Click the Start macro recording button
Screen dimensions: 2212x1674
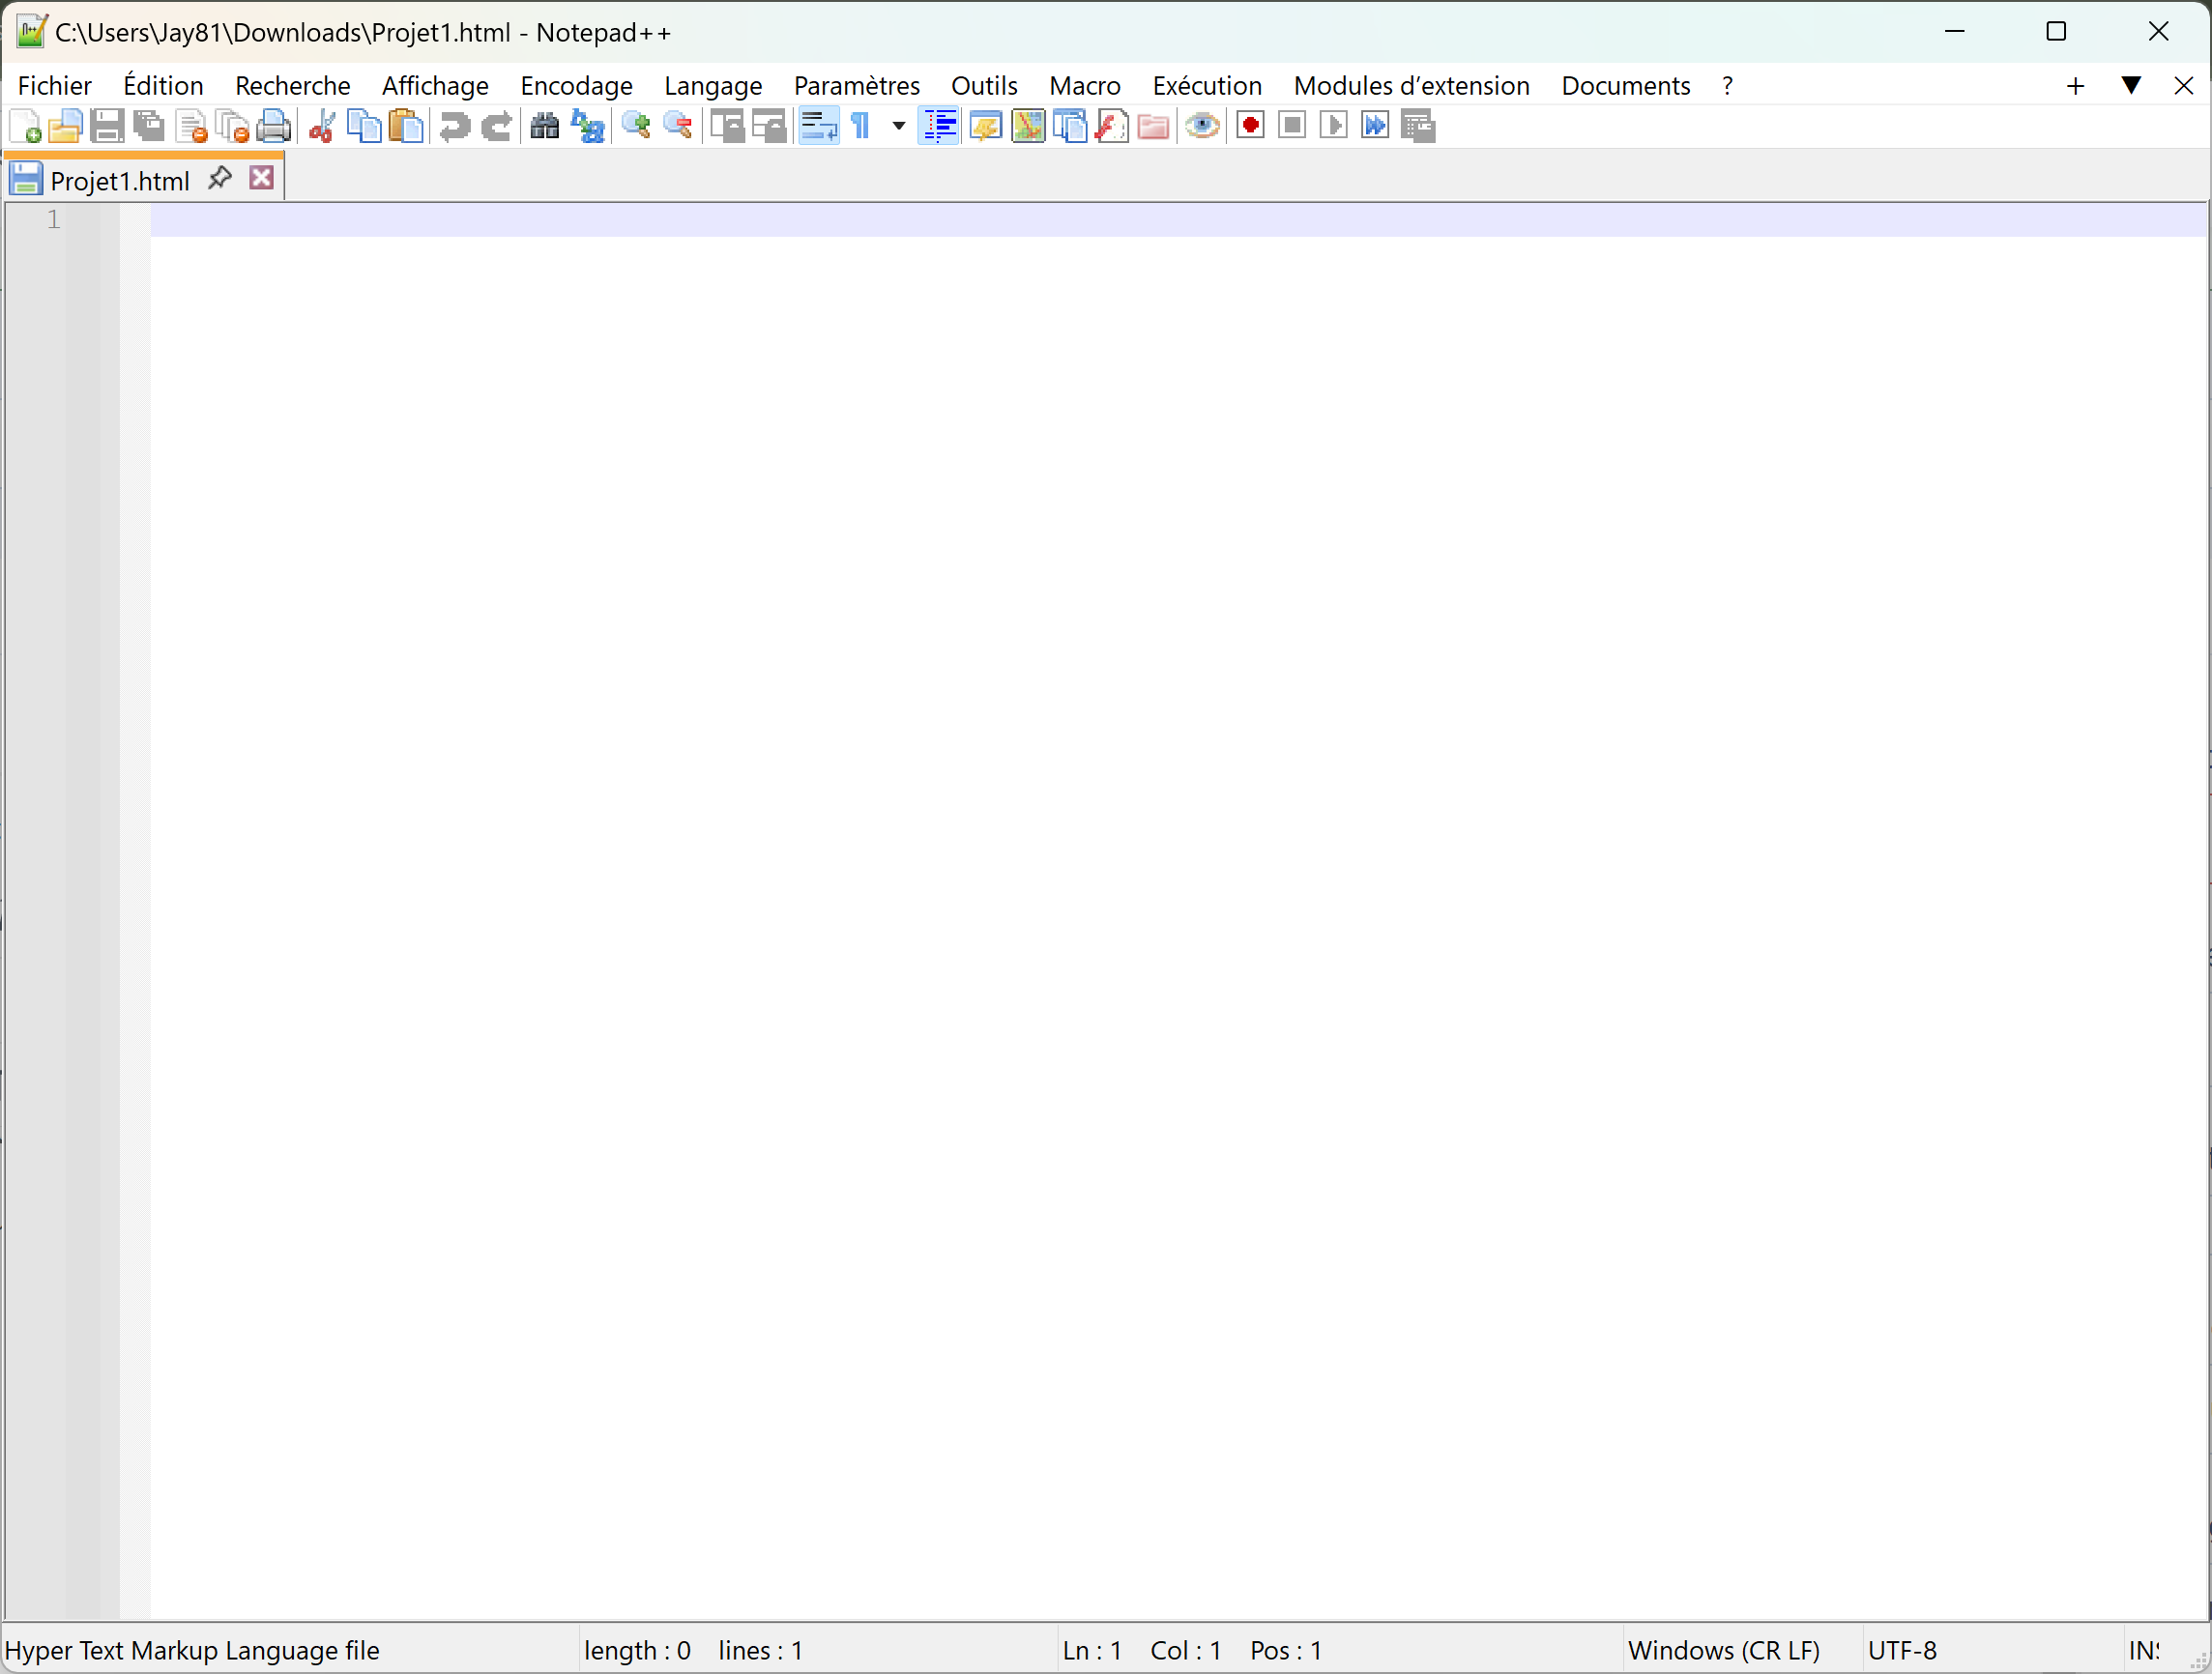click(x=1250, y=126)
